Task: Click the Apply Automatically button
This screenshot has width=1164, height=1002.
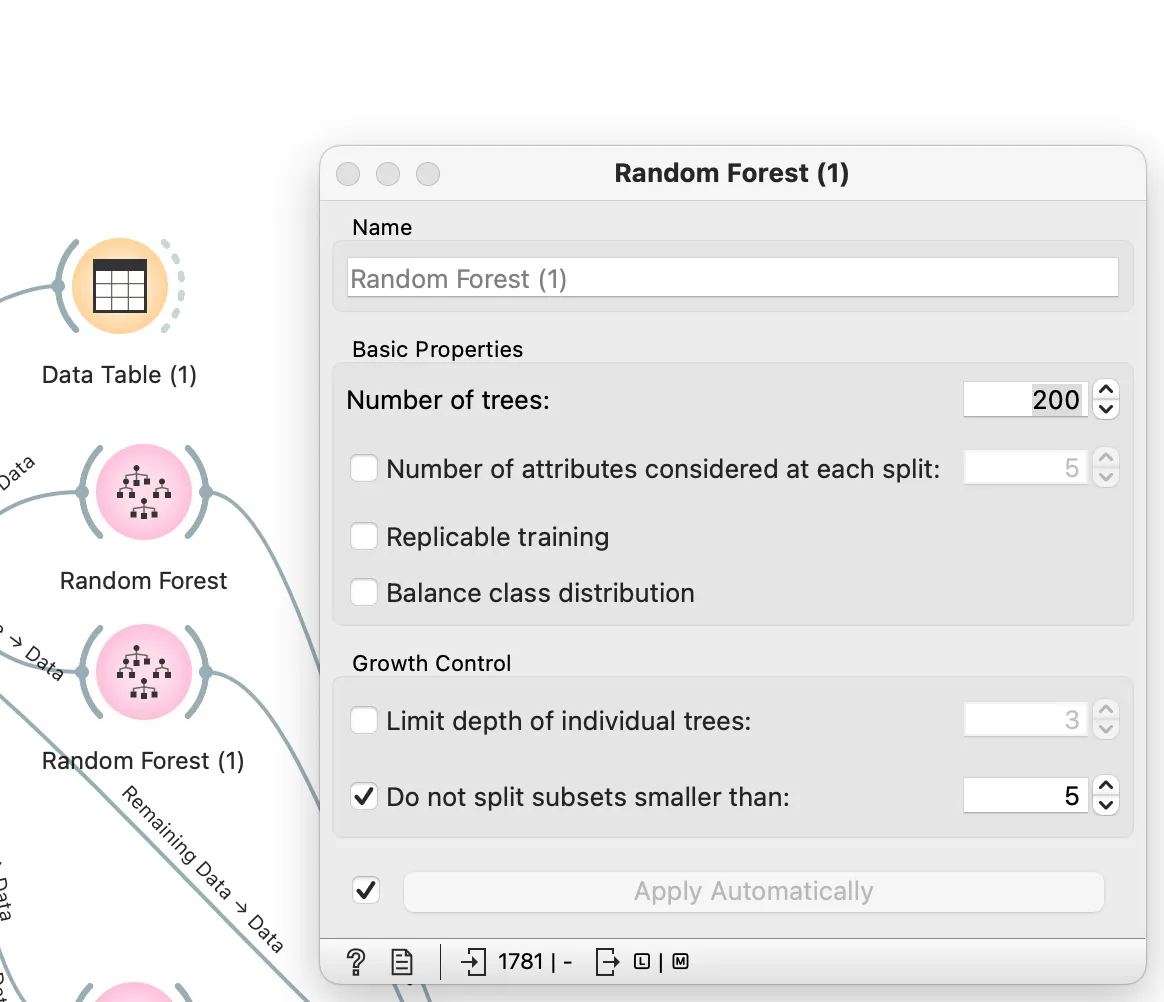Action: (x=753, y=891)
